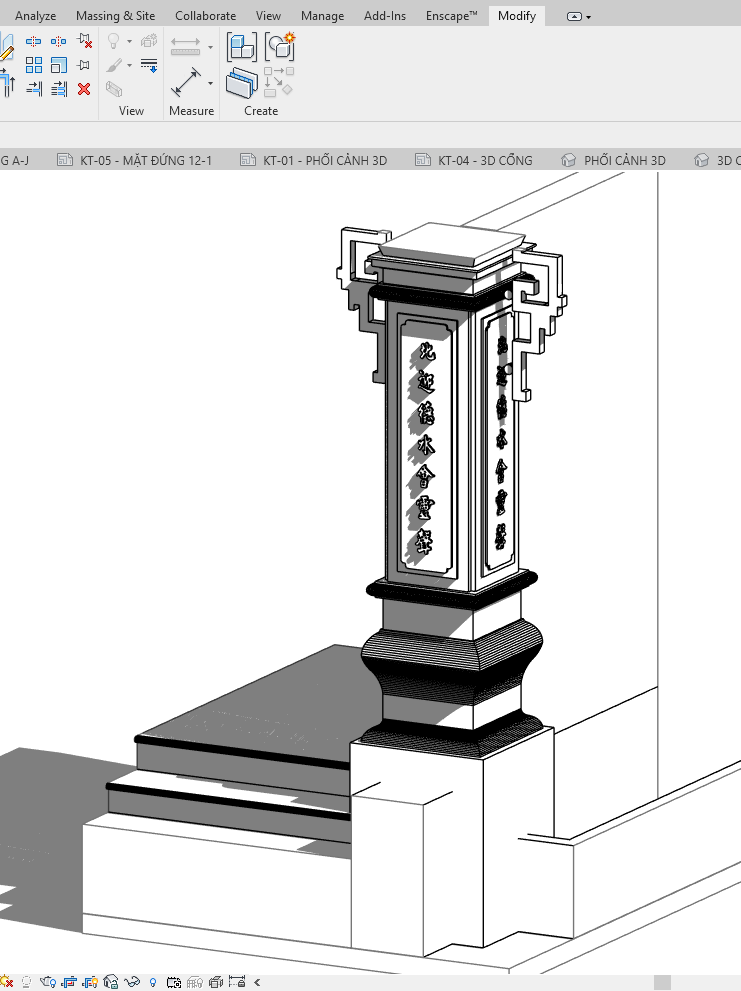Screen dimensions: 741x991
Task: Click the red Delete X icon
Action: 84,89
